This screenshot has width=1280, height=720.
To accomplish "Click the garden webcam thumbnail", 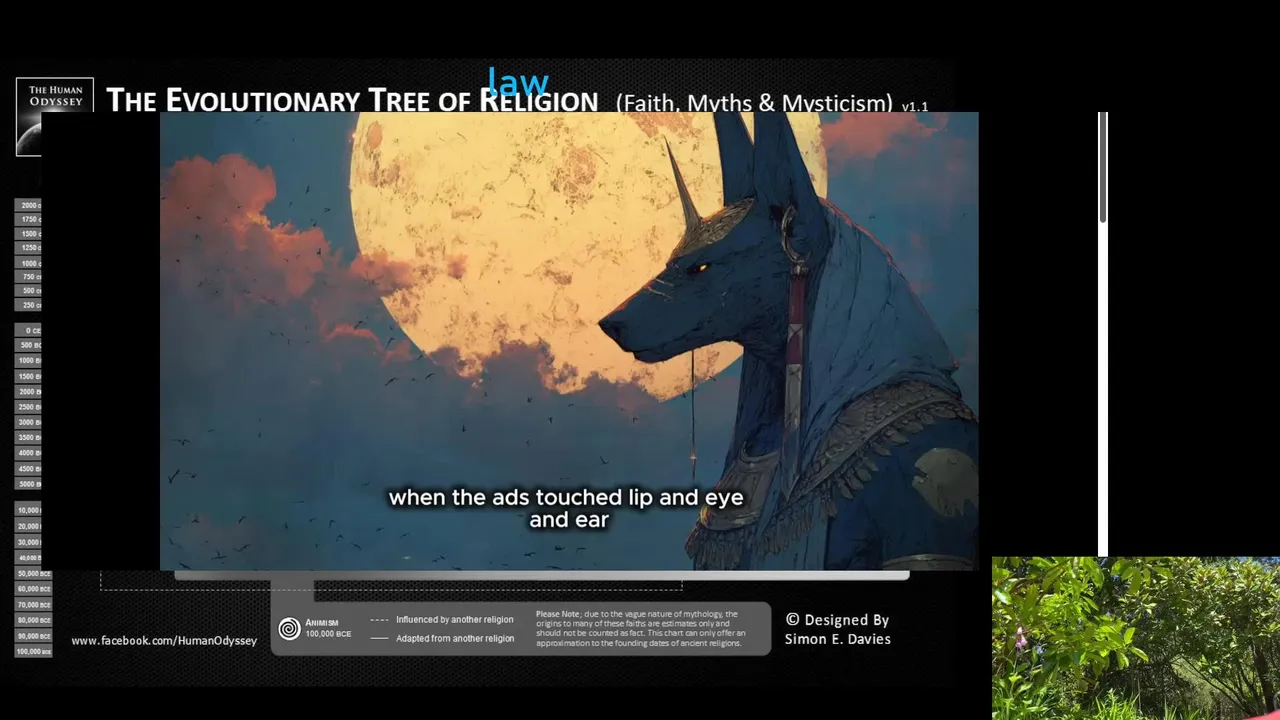I will coord(1136,638).
